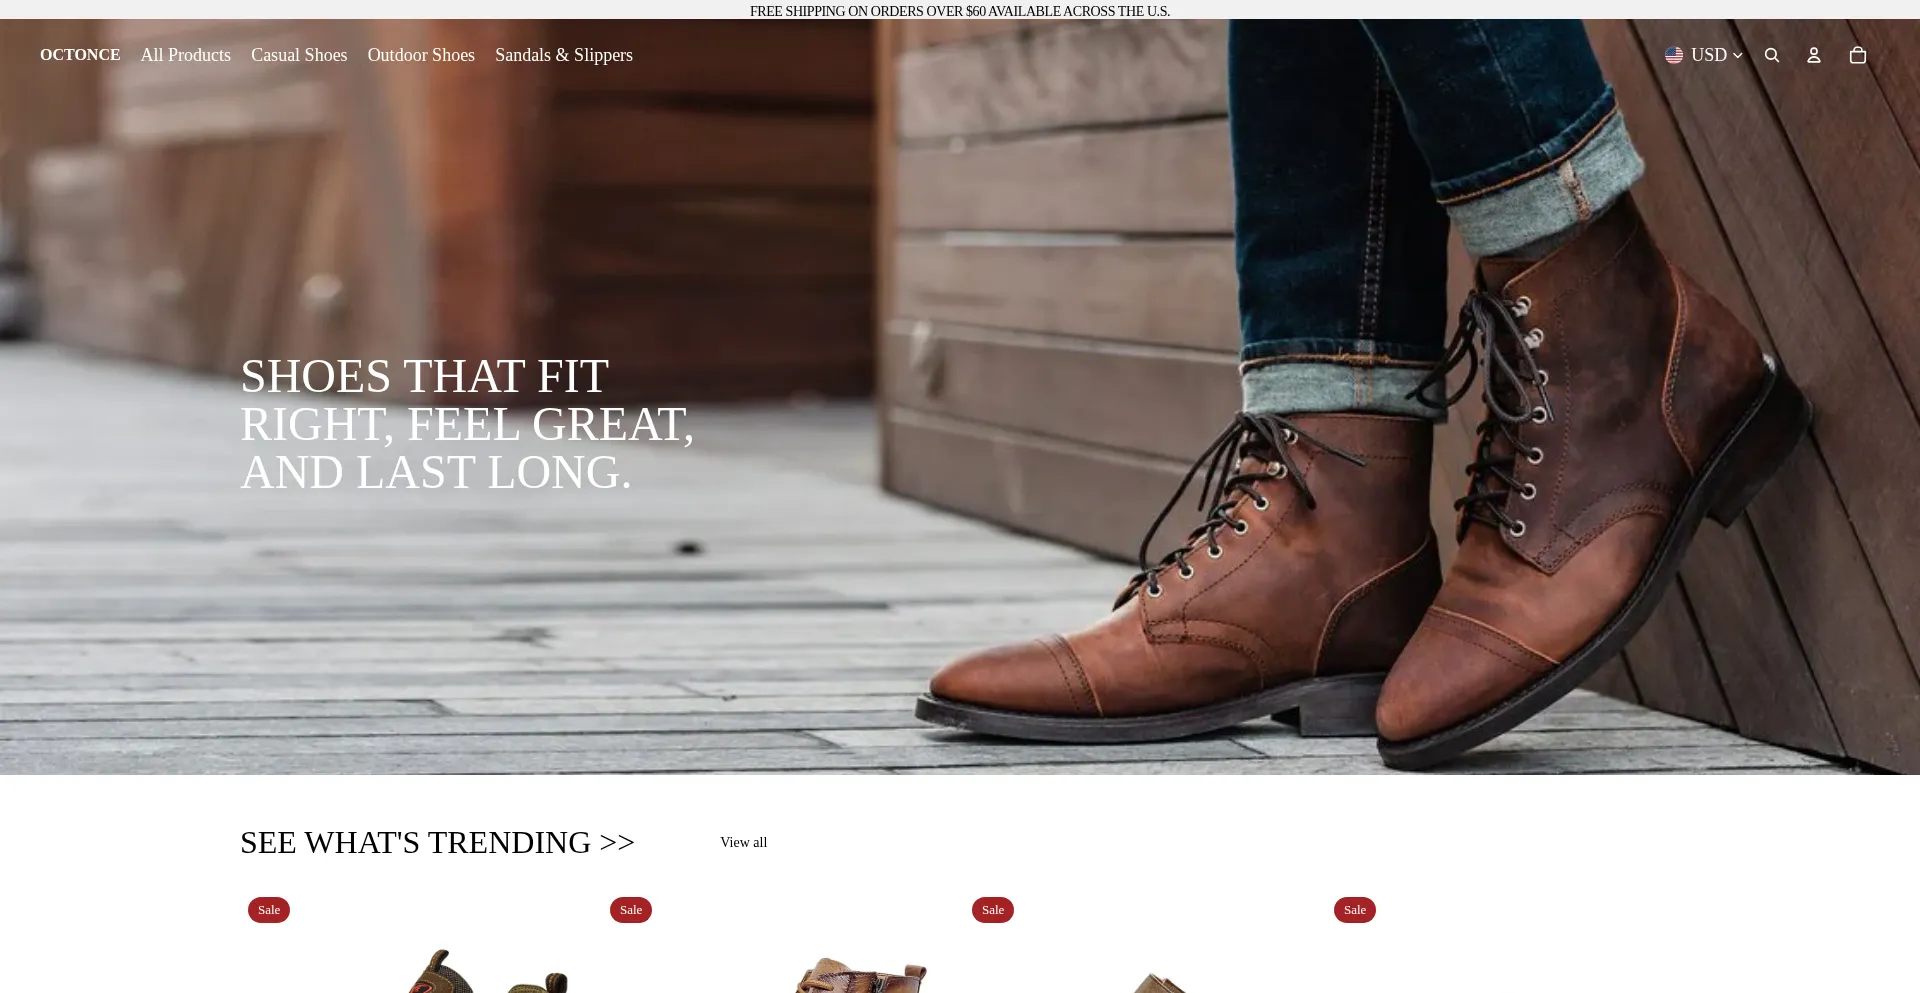Click the US flag currency icon
Viewport: 1920px width, 993px height.
coord(1673,55)
